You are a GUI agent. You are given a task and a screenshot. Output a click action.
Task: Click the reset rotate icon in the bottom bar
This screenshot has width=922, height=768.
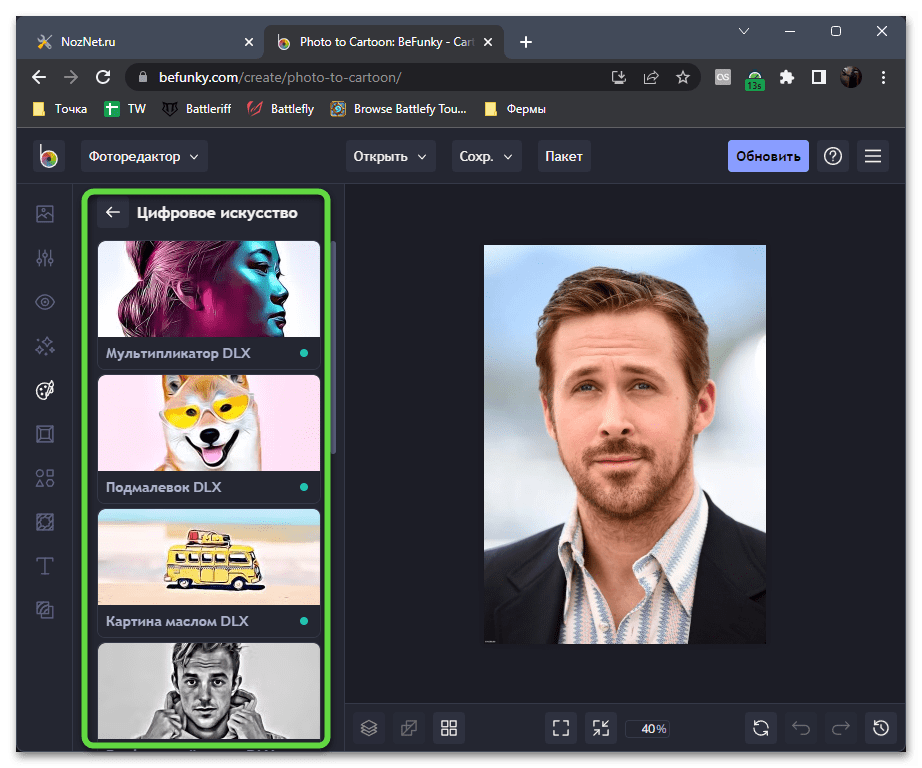click(x=761, y=729)
